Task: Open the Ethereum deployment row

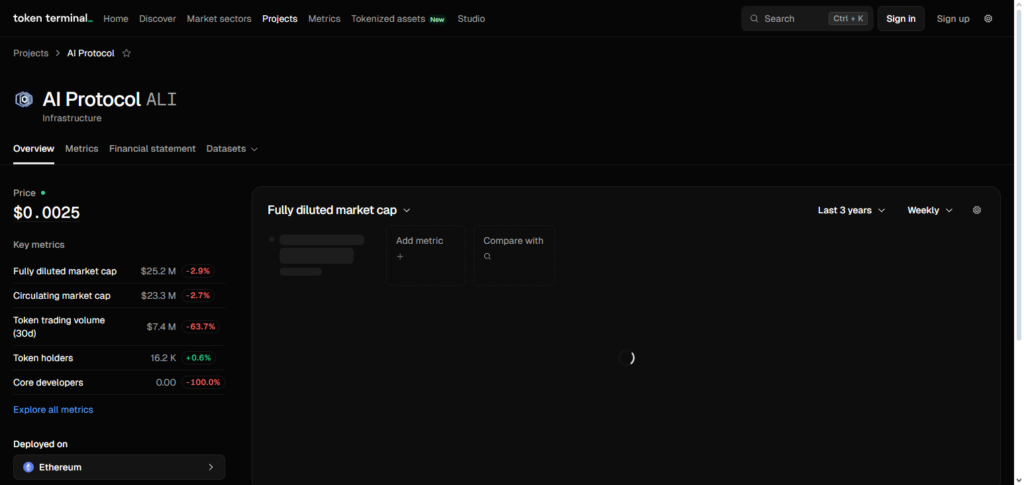Action: pyautogui.click(x=119, y=467)
